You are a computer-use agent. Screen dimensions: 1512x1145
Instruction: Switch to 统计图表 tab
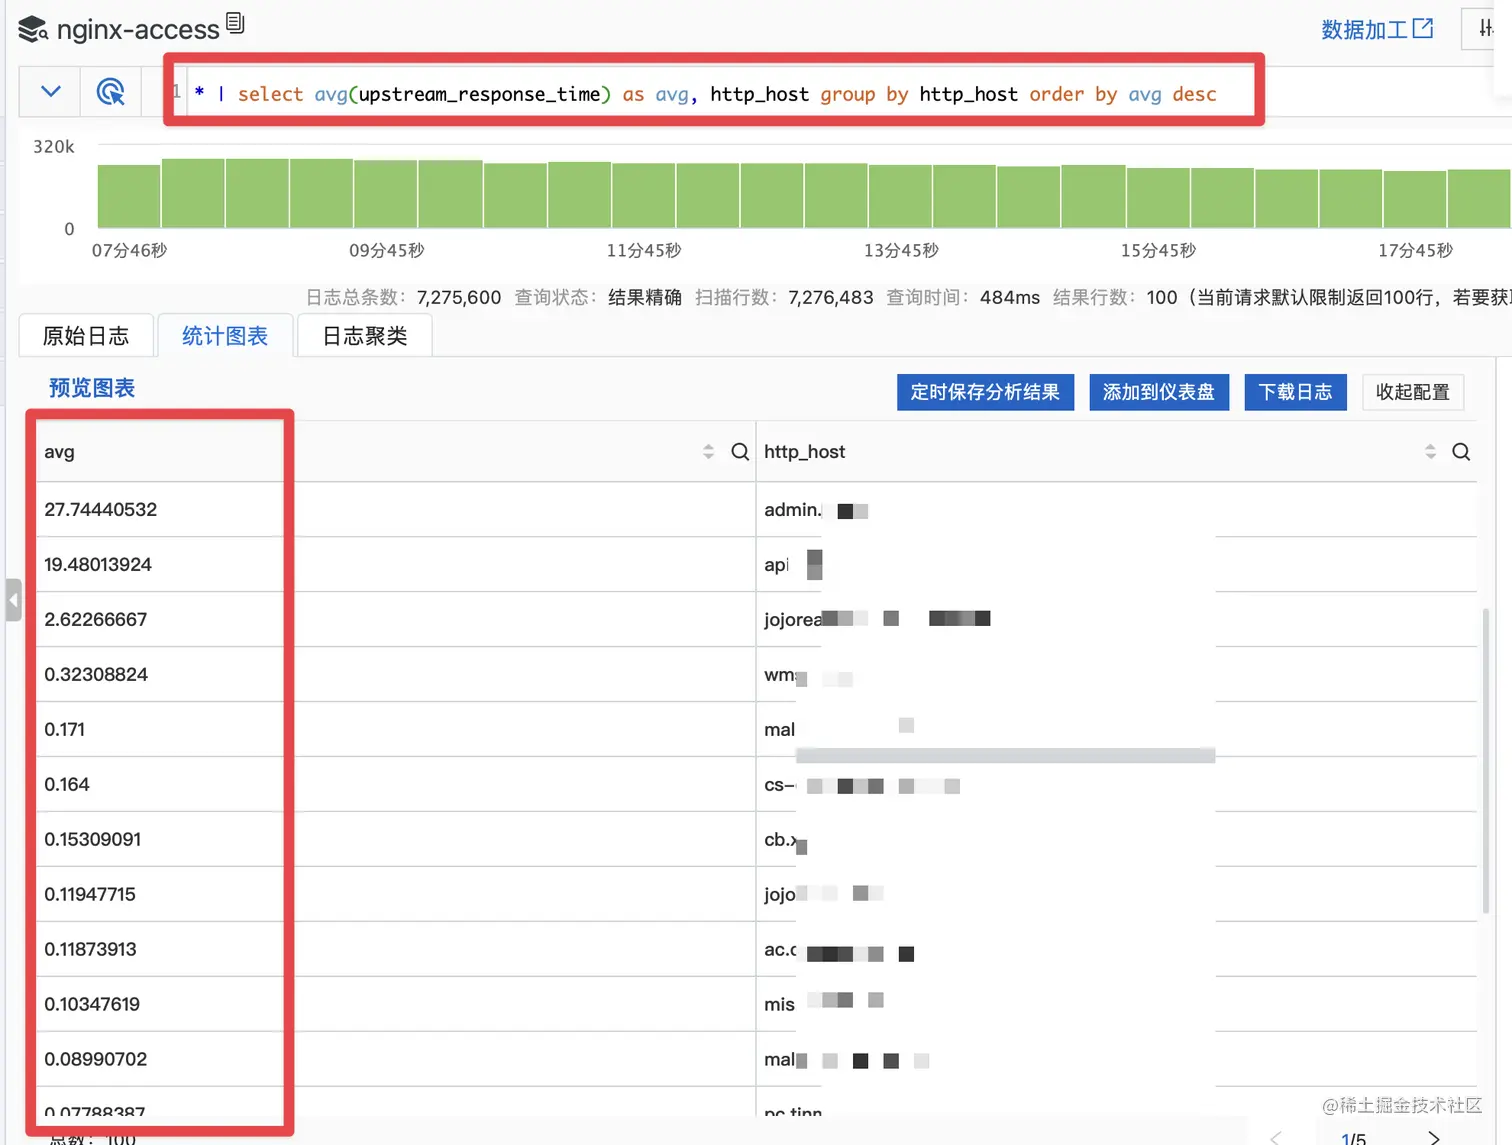(x=225, y=336)
